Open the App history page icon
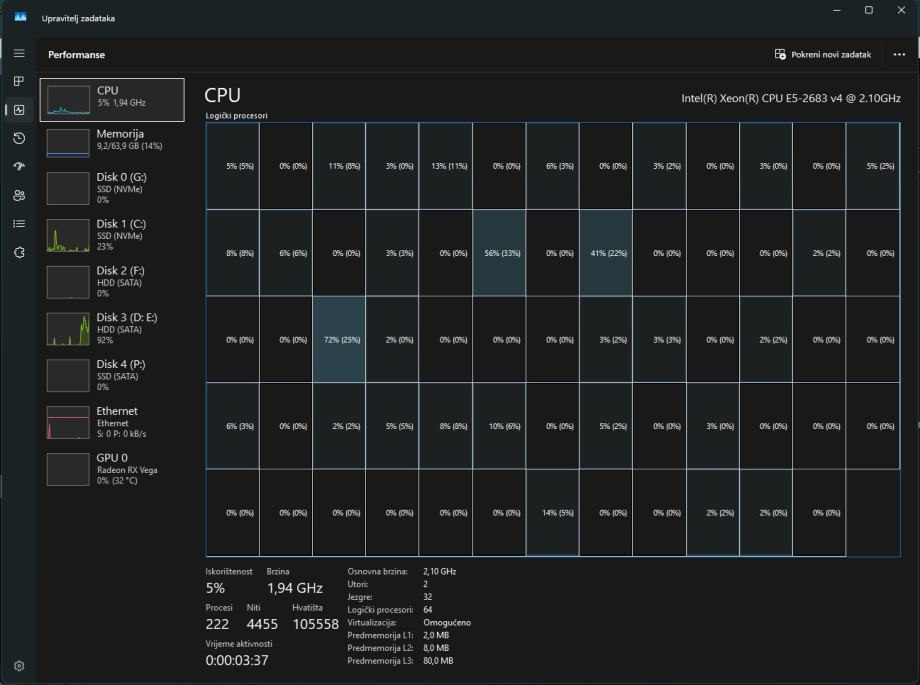 (19, 138)
